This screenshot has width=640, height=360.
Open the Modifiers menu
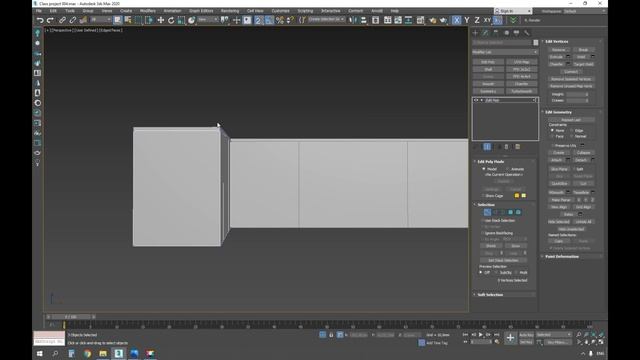click(148, 11)
